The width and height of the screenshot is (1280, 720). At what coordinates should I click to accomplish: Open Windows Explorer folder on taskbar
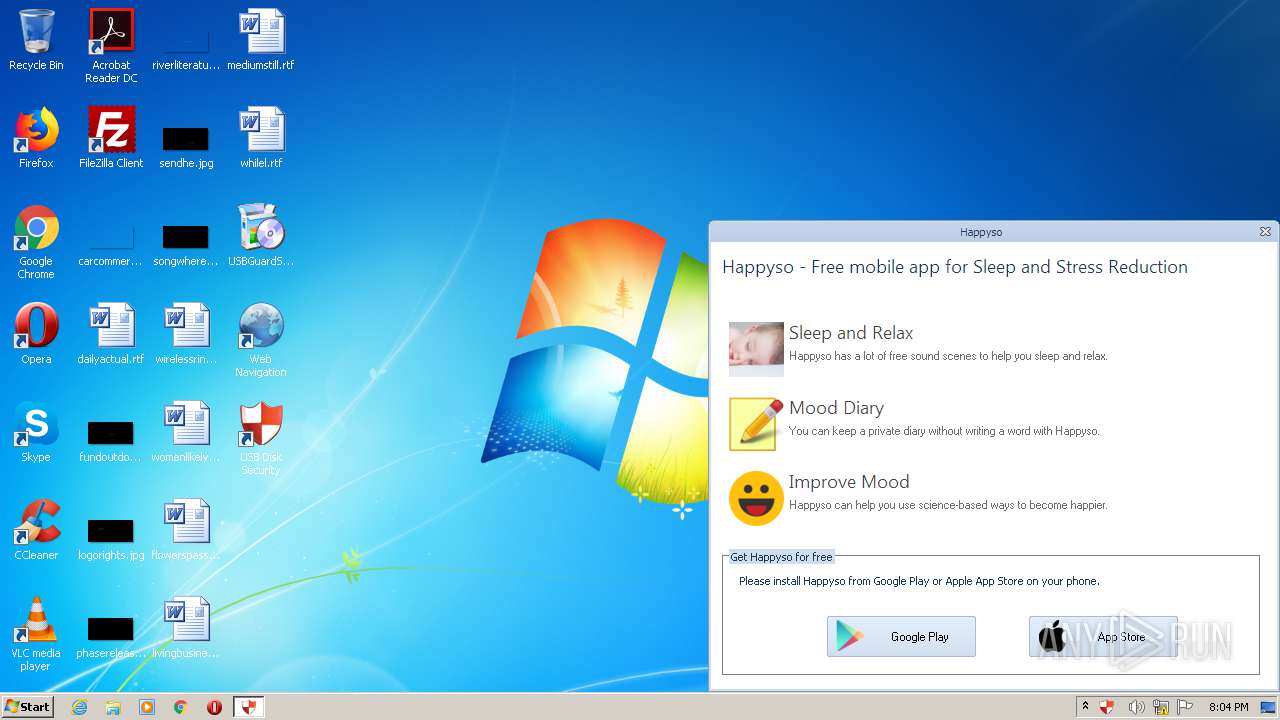click(x=113, y=707)
